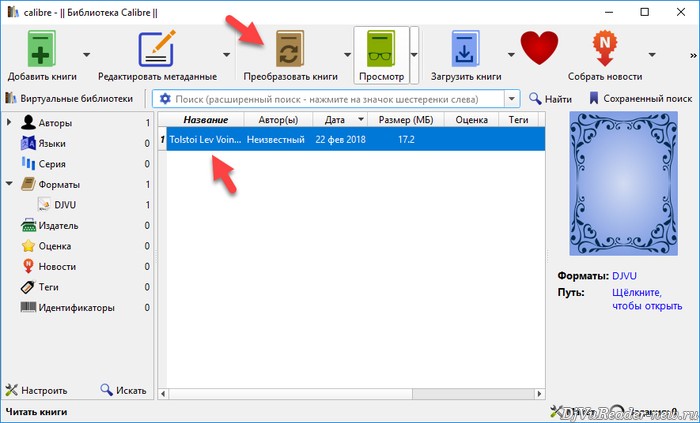
Task: Sort by Оценка column header
Action: pos(471,120)
